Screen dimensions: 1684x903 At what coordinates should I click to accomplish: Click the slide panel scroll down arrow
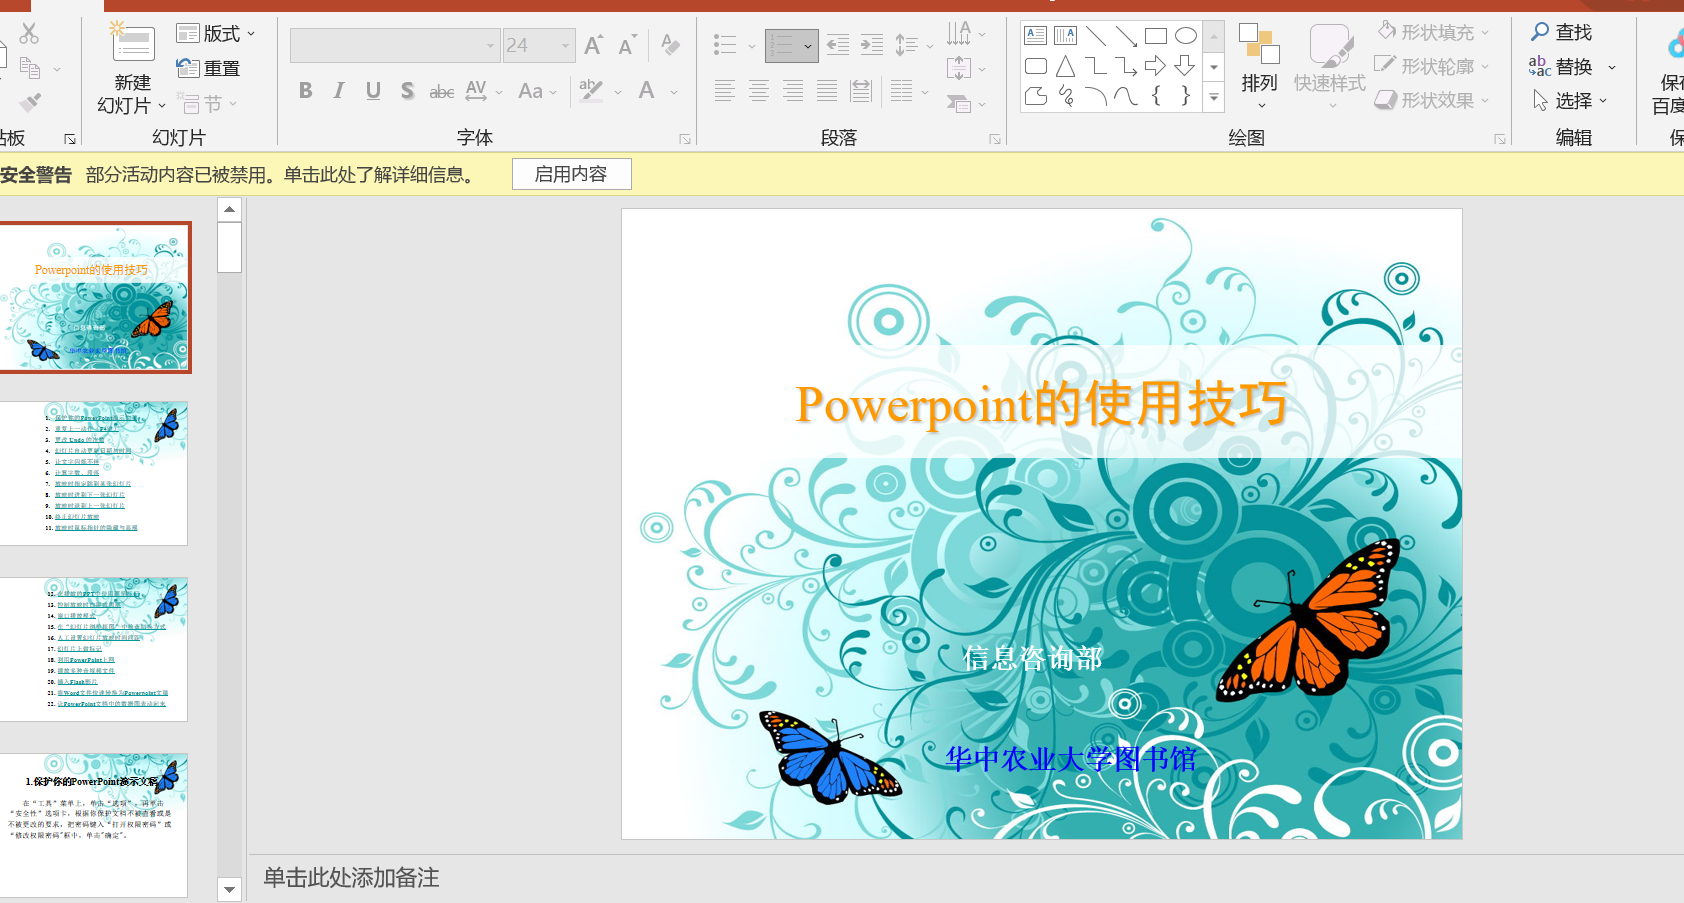[230, 889]
